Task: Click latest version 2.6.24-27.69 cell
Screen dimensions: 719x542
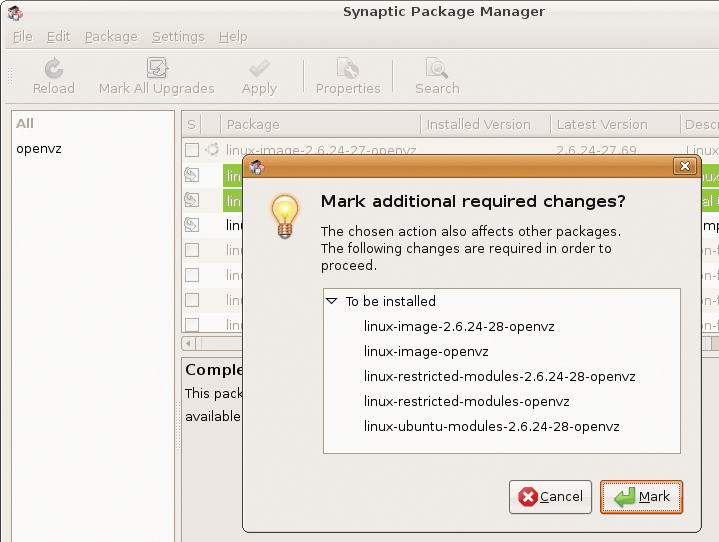Action: [x=596, y=150]
